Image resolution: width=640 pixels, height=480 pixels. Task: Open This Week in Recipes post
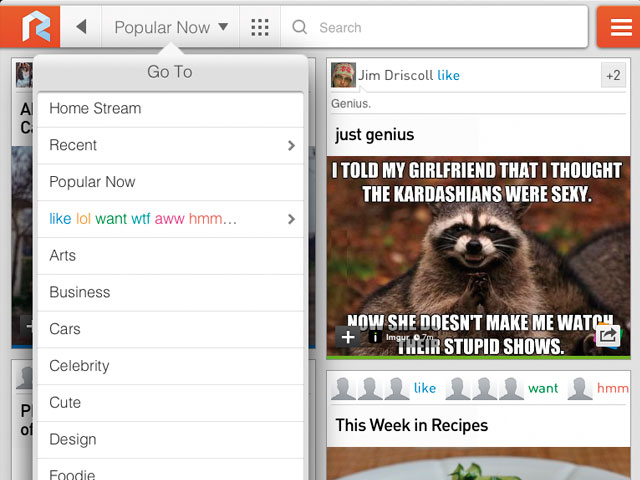pos(412,425)
